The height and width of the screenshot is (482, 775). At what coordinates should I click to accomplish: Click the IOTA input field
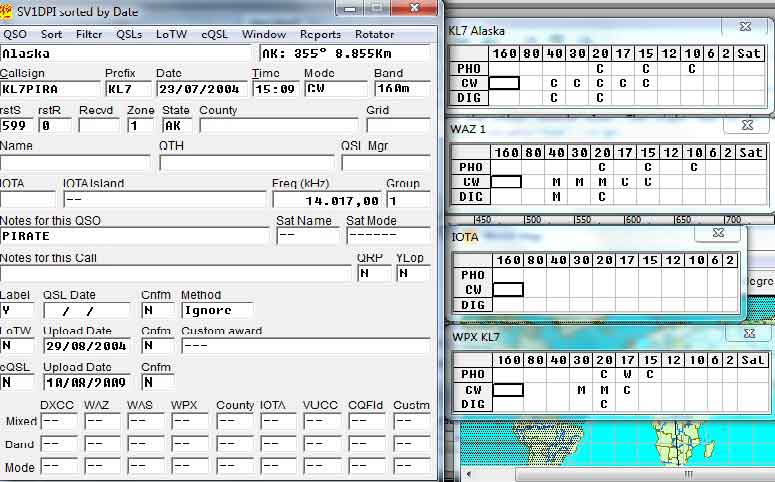pos(28,200)
